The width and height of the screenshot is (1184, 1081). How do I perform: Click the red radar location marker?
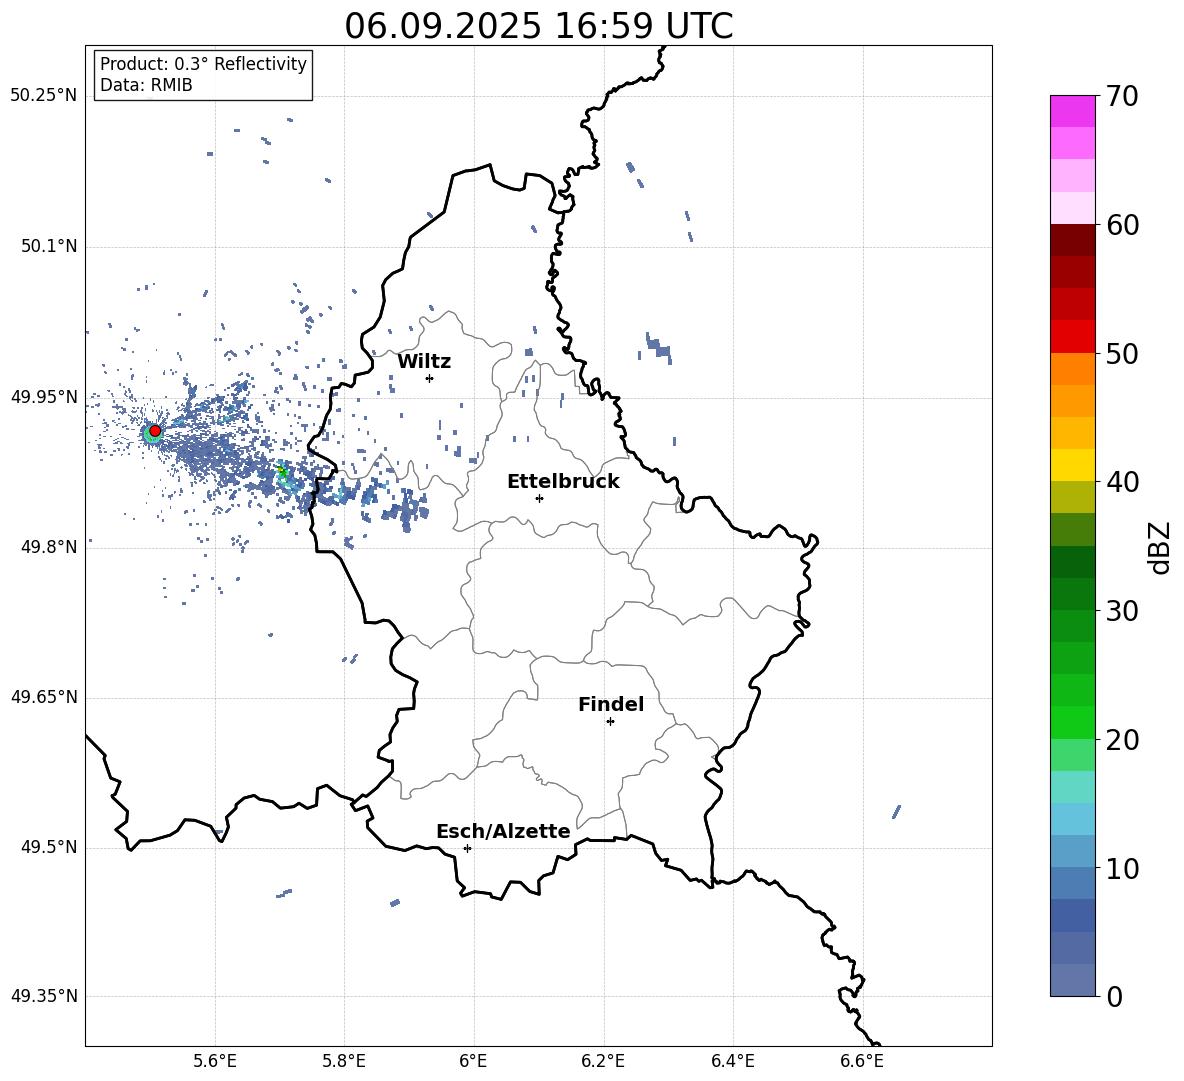coord(155,431)
